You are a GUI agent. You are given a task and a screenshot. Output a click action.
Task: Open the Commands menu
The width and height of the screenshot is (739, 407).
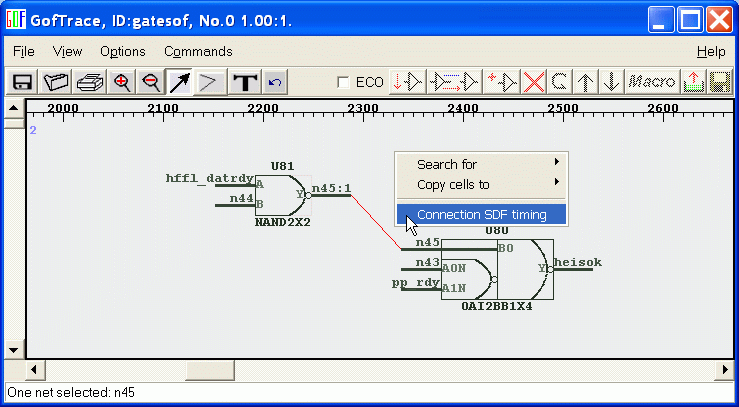[198, 51]
